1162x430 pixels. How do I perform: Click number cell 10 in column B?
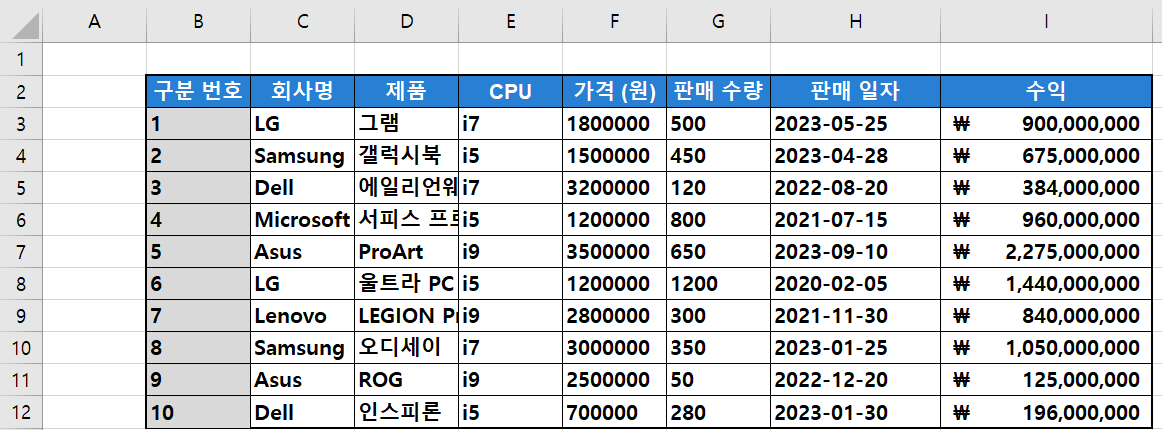199,411
